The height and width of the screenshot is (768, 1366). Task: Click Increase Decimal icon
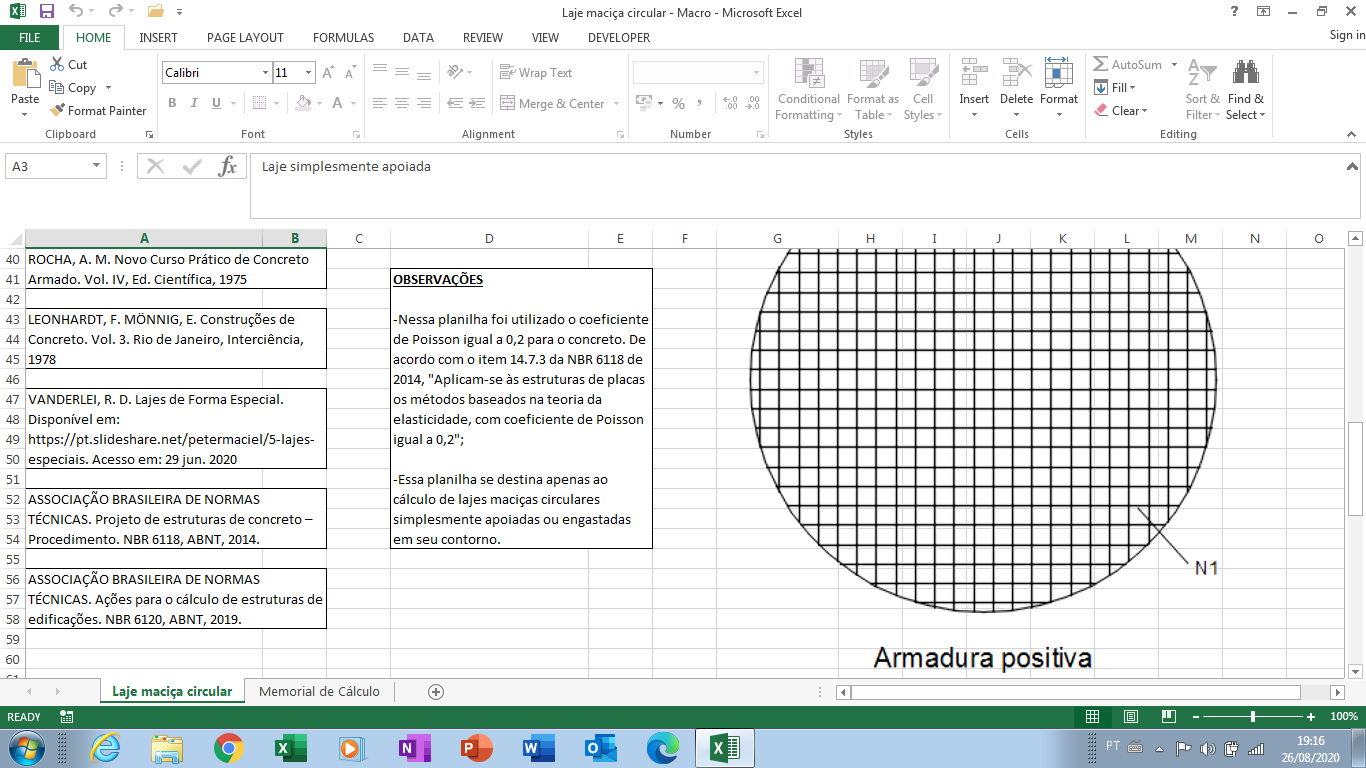[730, 104]
